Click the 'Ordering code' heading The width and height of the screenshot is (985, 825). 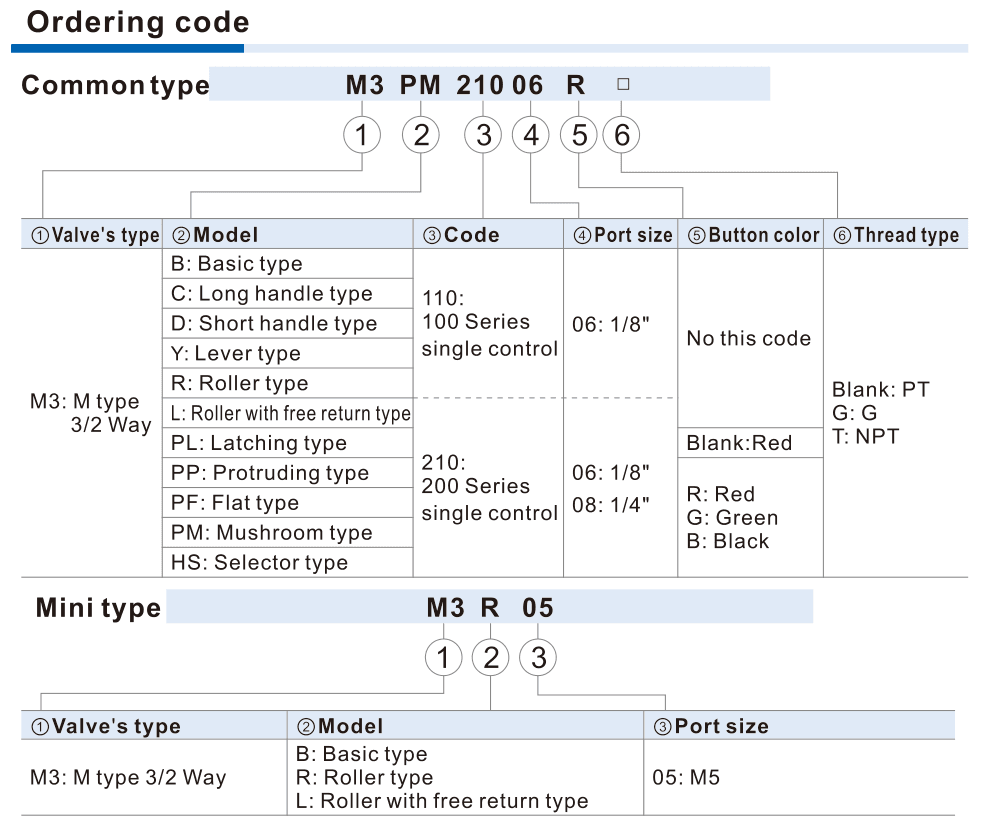[138, 23]
